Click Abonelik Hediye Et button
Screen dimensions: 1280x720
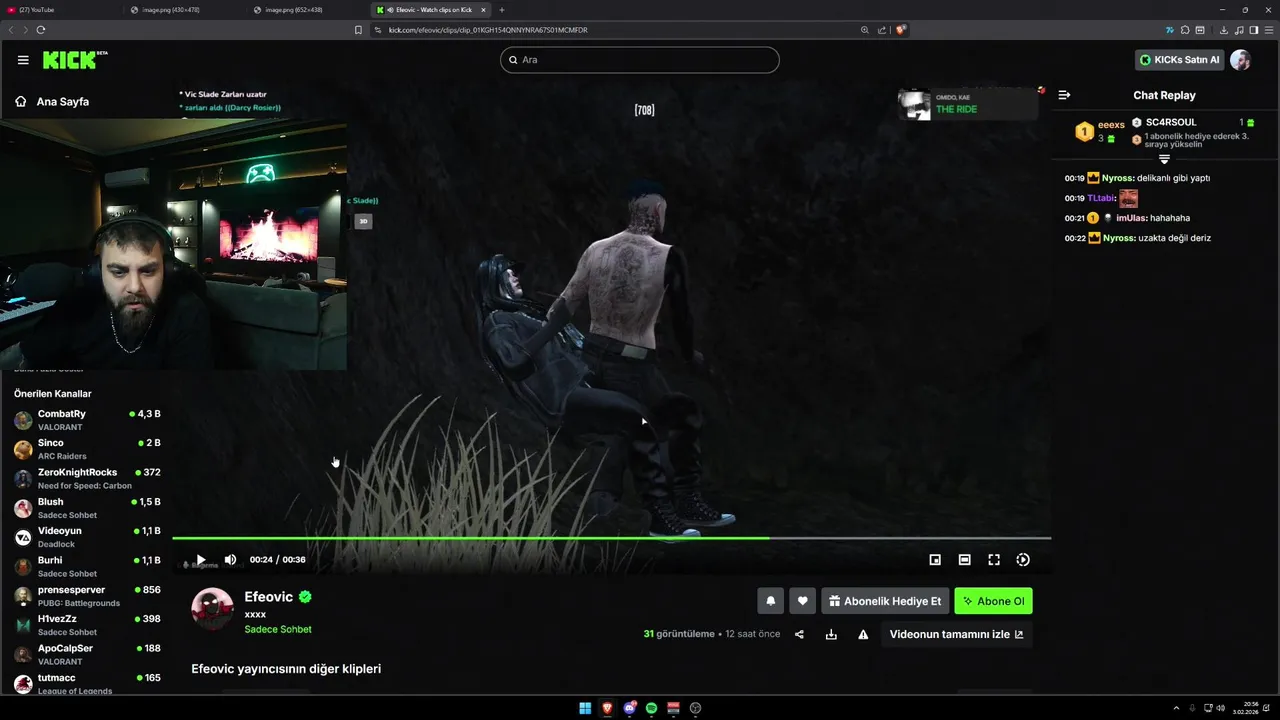pos(885,601)
